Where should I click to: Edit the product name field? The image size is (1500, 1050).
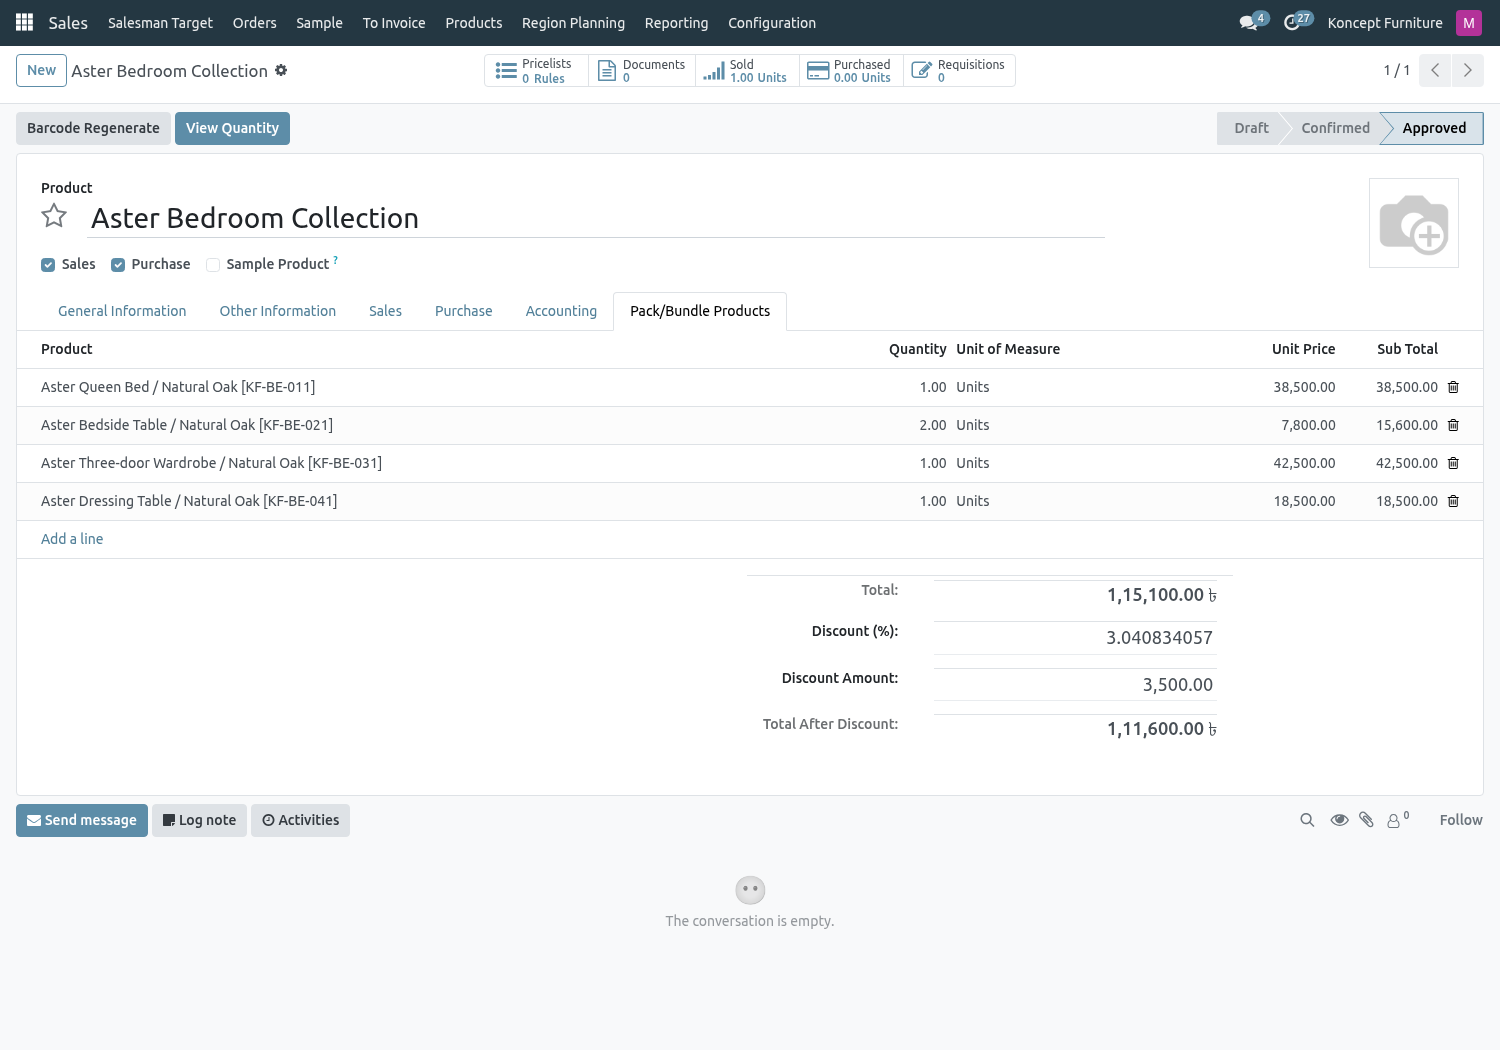tap(597, 218)
